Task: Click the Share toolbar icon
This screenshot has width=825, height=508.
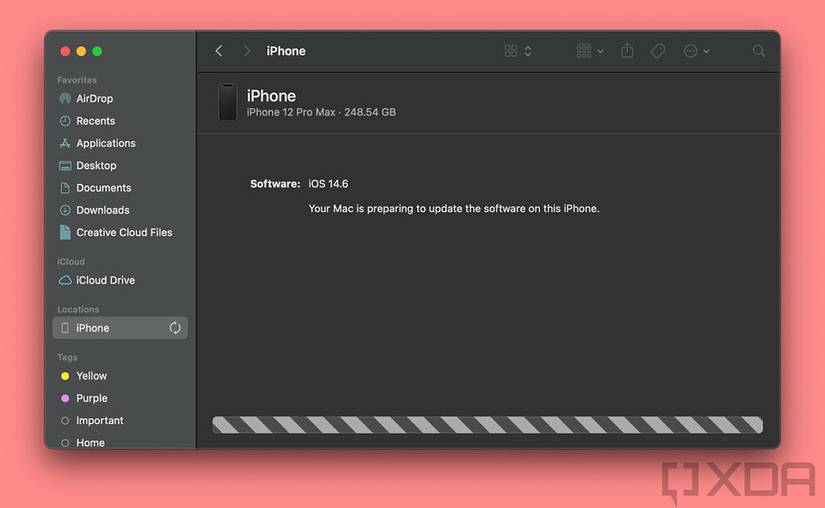Action: [x=627, y=51]
